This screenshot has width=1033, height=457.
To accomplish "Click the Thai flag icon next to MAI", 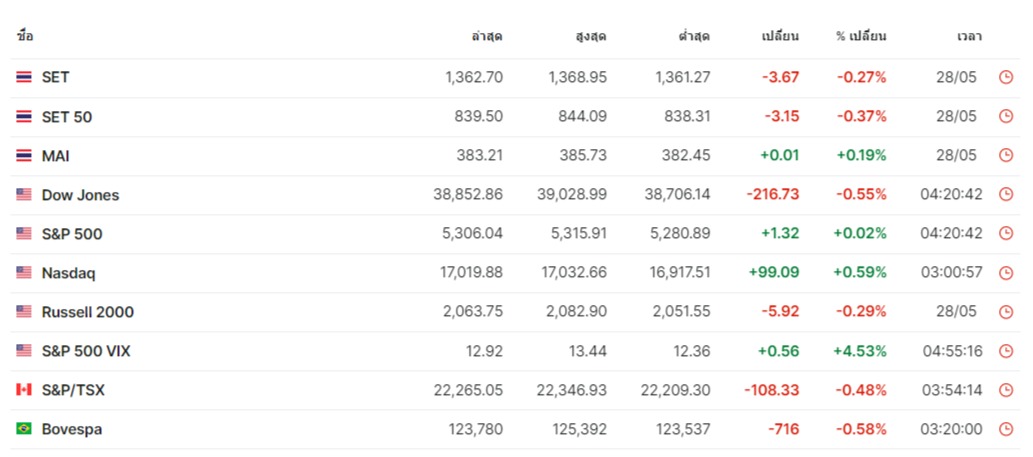I will 24,156.
